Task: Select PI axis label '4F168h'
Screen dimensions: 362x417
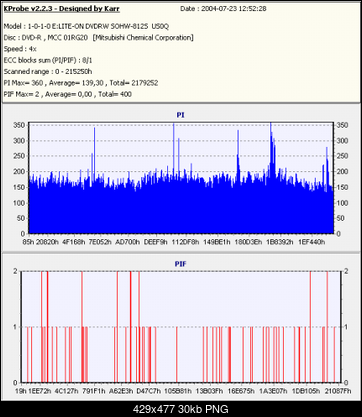Action: [x=74, y=242]
